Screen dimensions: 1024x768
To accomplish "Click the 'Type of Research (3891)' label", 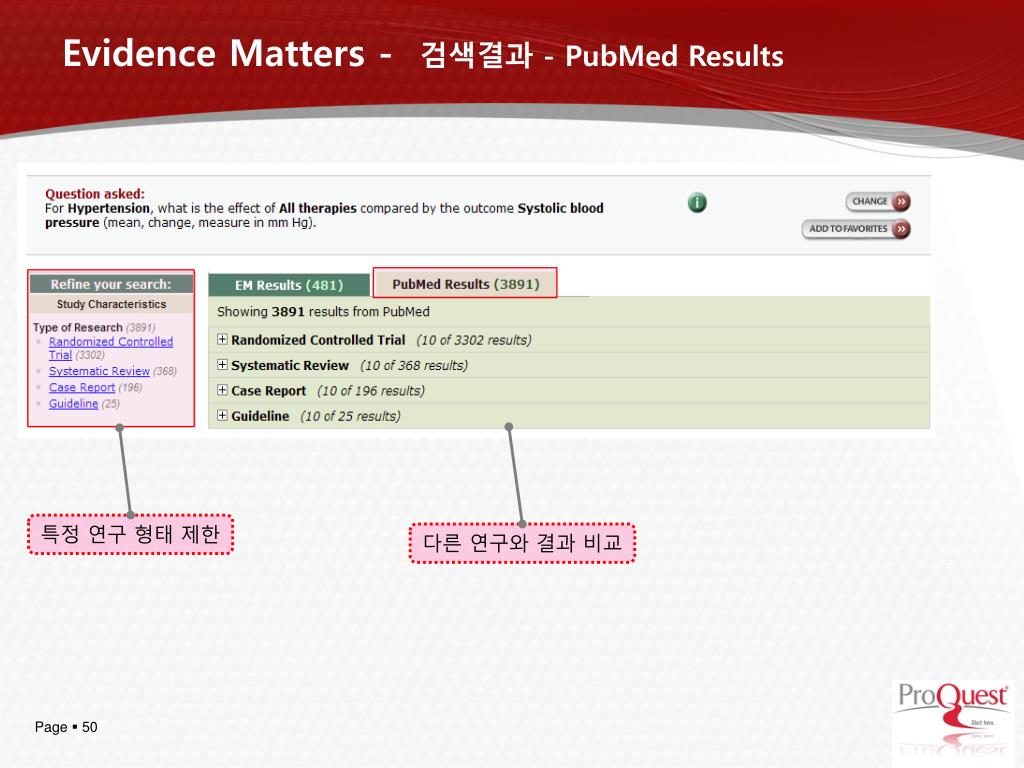I will click(x=94, y=327).
